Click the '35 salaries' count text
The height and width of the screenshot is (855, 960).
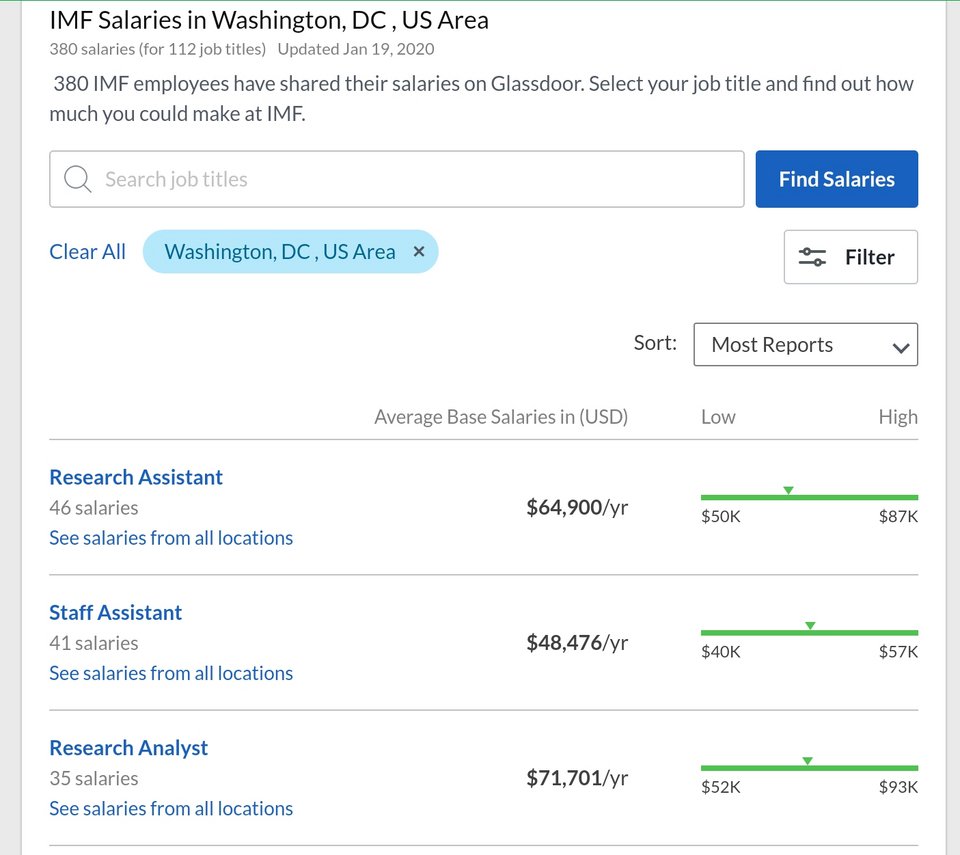pos(94,778)
